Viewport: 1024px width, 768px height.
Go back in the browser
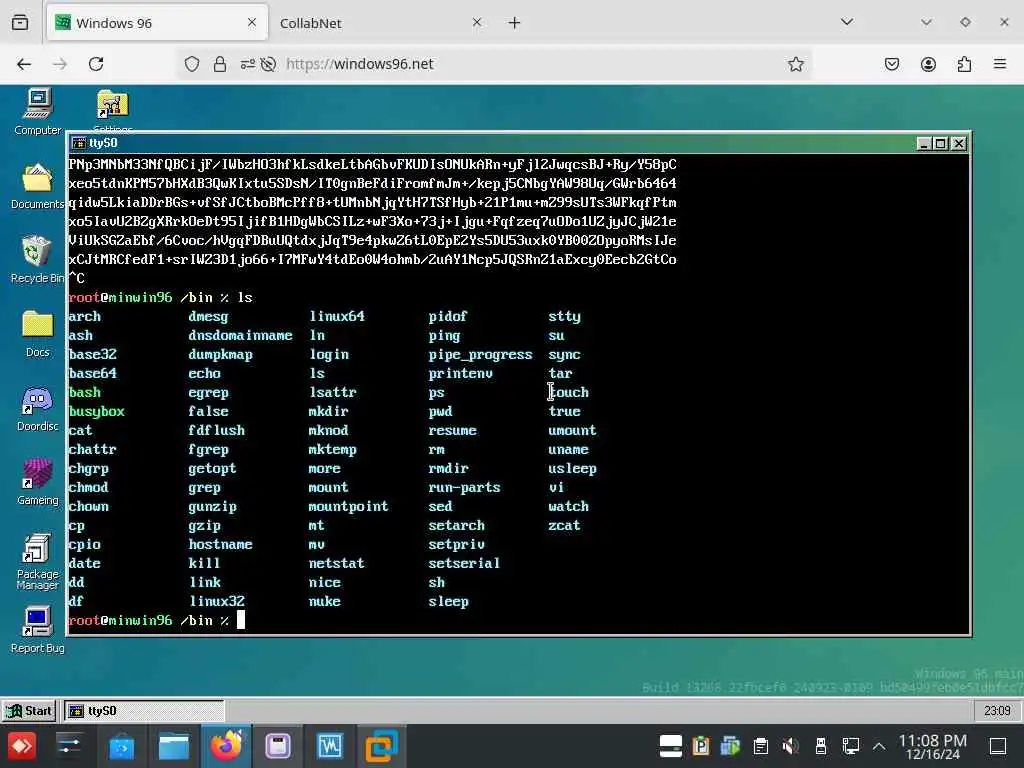pos(24,64)
